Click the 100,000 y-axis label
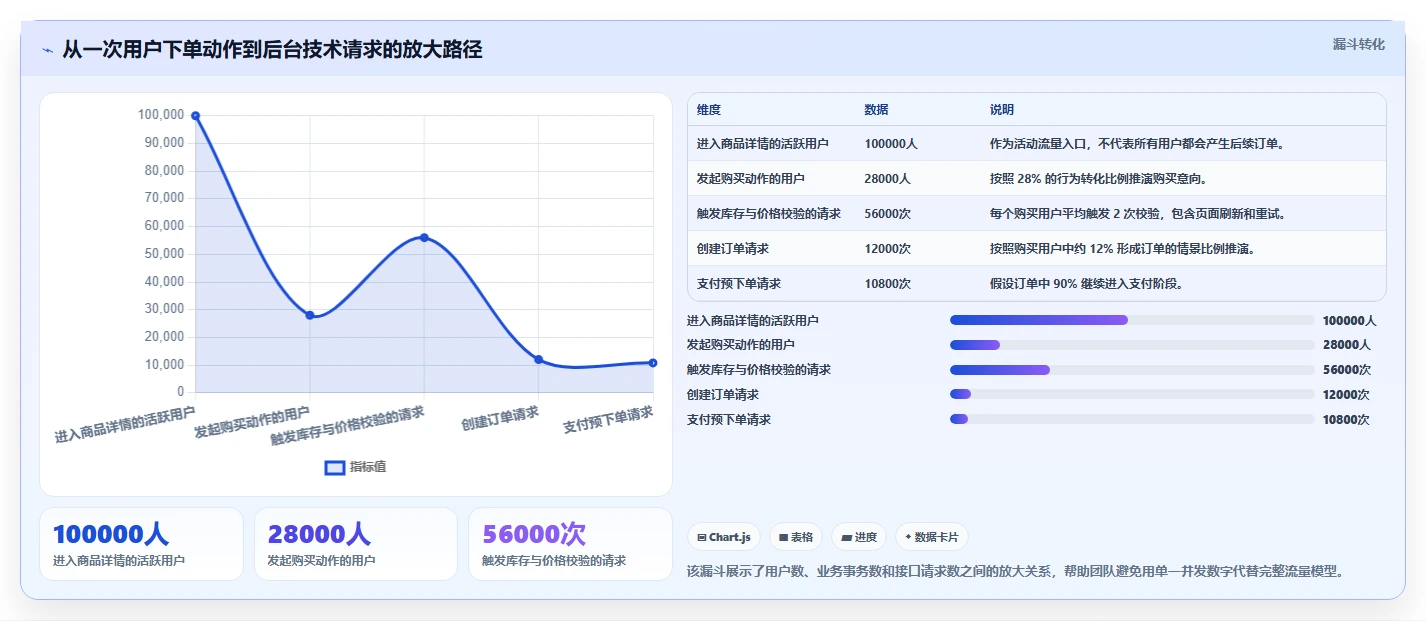This screenshot has width=1426, height=621. pos(160,115)
